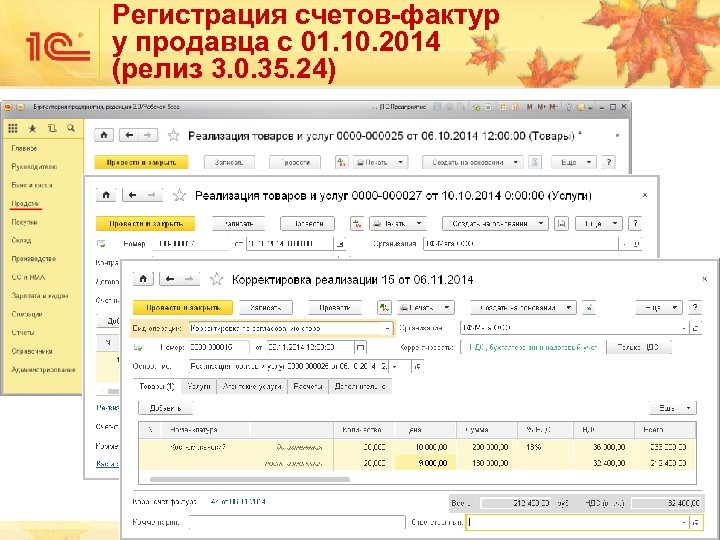Click Провести и закрыть in Корректировка реализации window

[183, 308]
